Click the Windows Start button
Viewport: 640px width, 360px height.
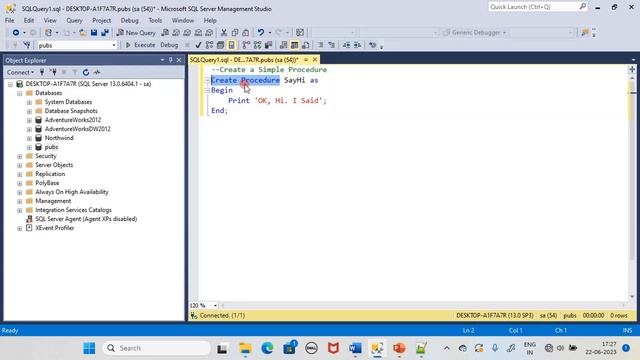pos(89,348)
